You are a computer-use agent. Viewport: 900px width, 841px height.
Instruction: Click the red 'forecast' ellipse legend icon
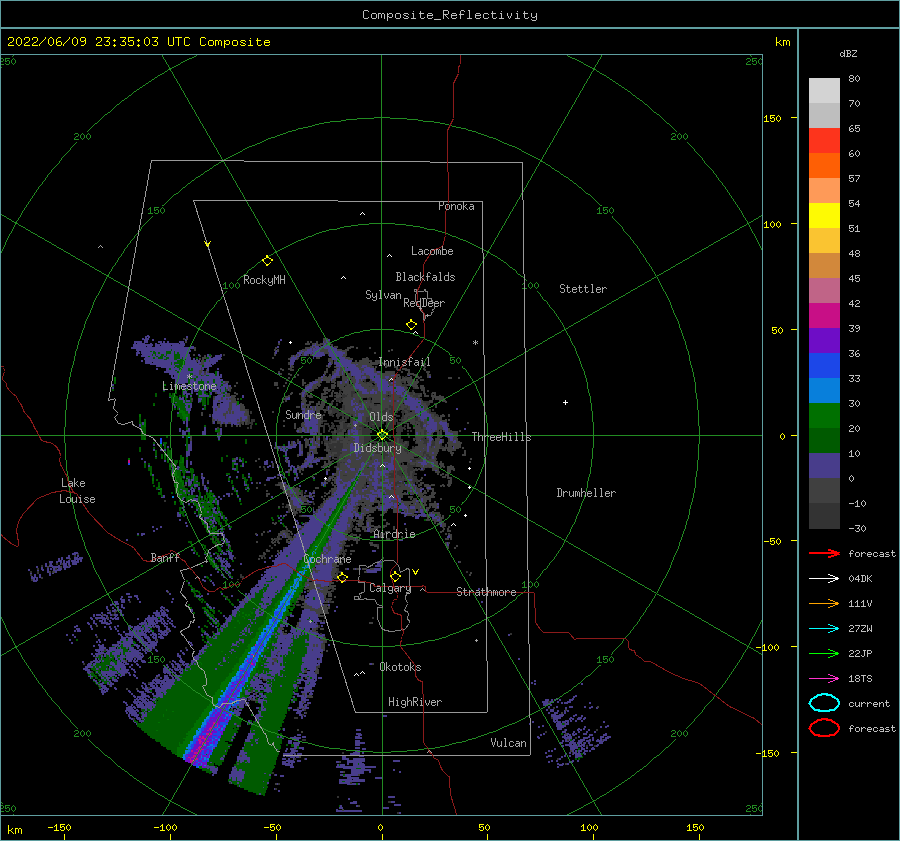pyautogui.click(x=824, y=728)
